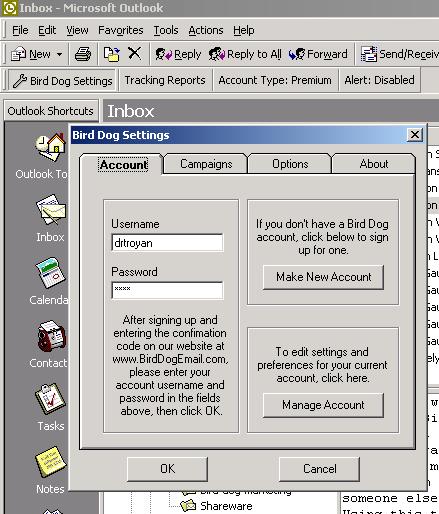Click the Password input field

tap(167, 290)
